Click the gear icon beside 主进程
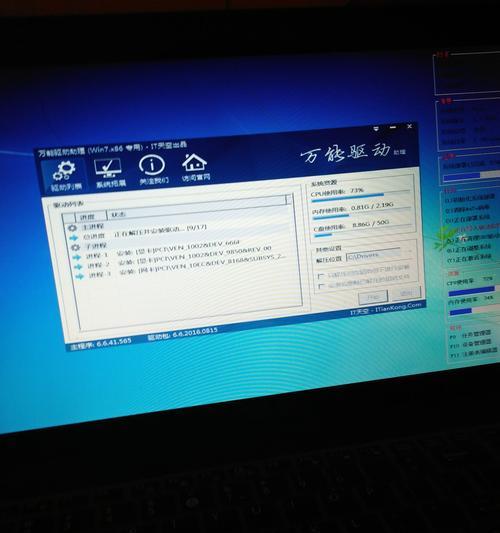 point(72,228)
